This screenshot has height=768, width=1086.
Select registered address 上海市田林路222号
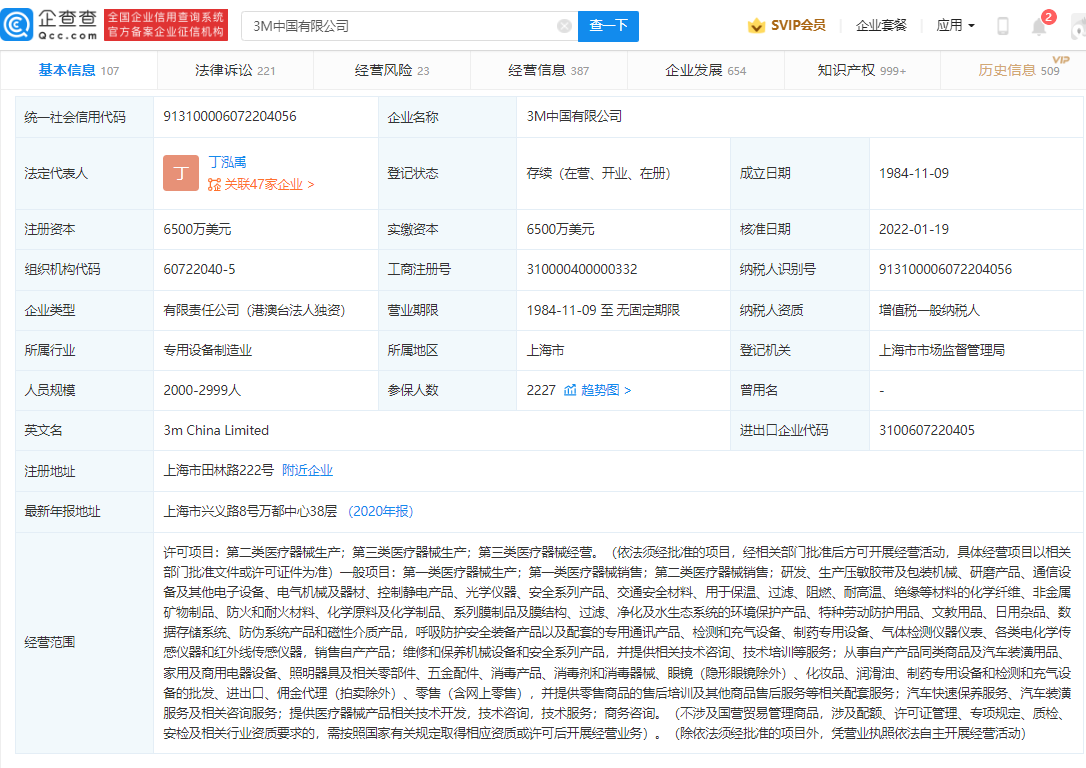[x=219, y=470]
